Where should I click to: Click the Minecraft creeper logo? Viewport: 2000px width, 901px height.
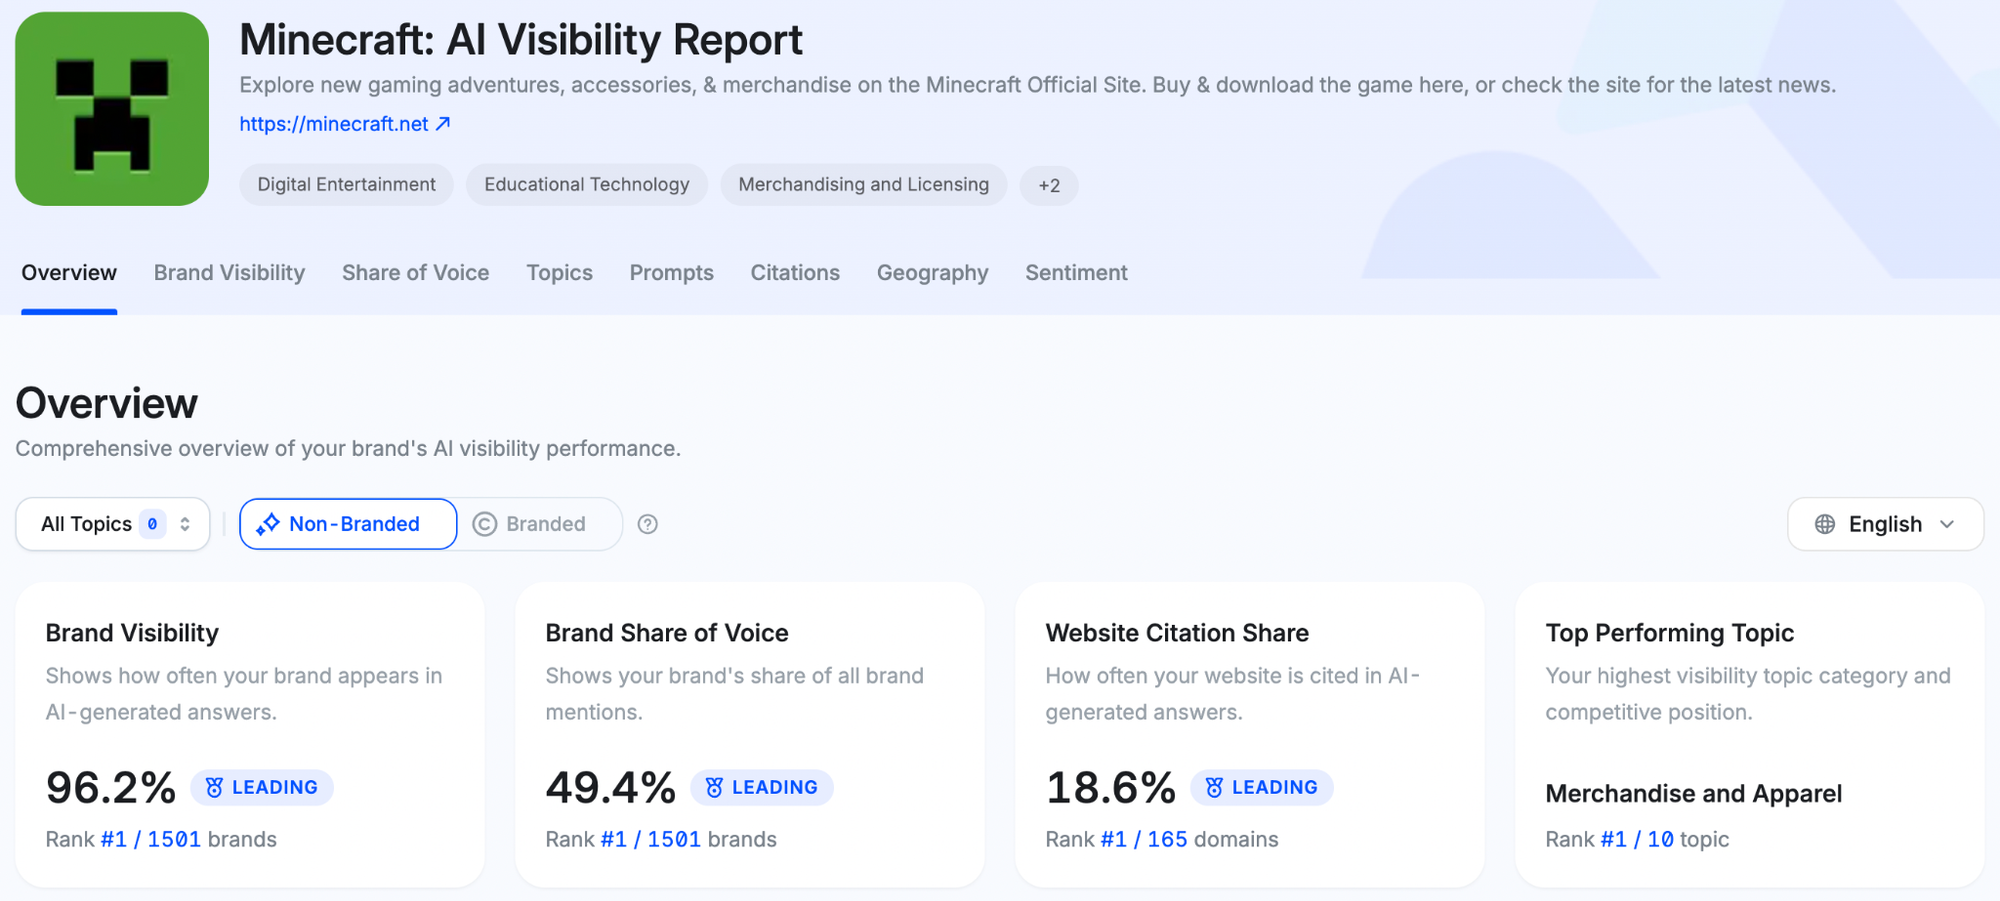[111, 108]
